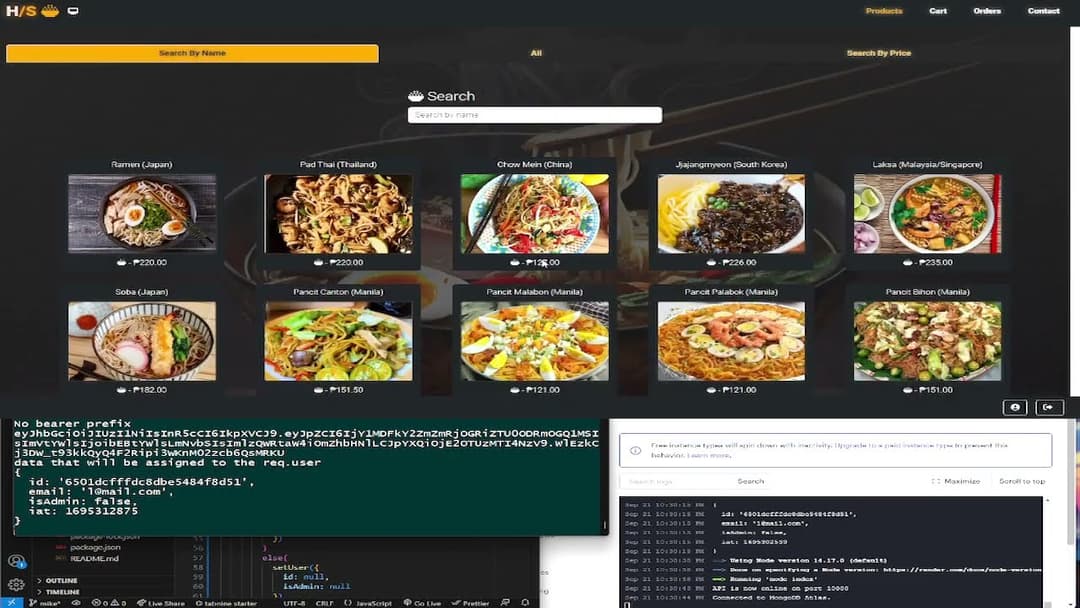Click the logout icon button

1049,407
